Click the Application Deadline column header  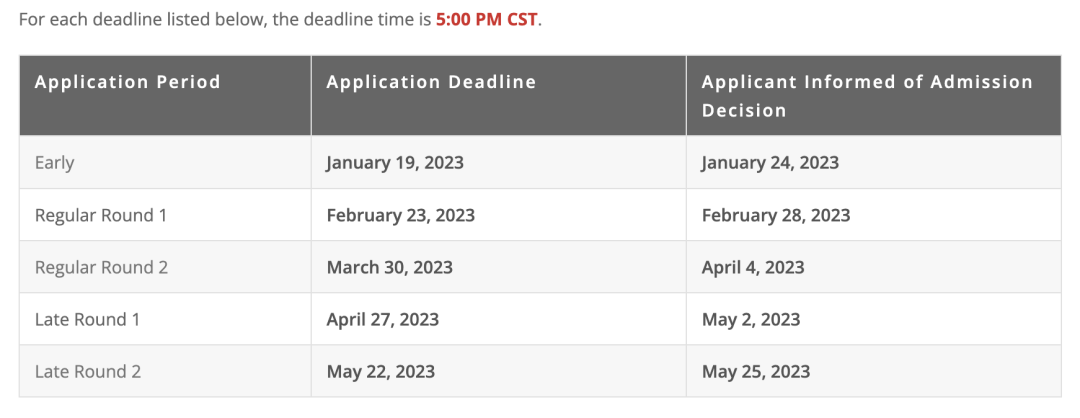tap(431, 82)
